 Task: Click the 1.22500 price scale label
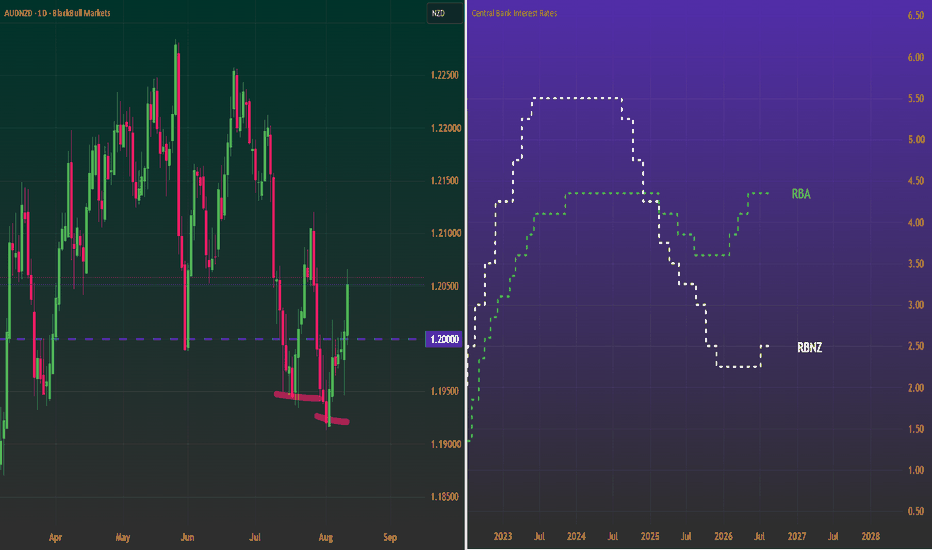click(x=445, y=75)
